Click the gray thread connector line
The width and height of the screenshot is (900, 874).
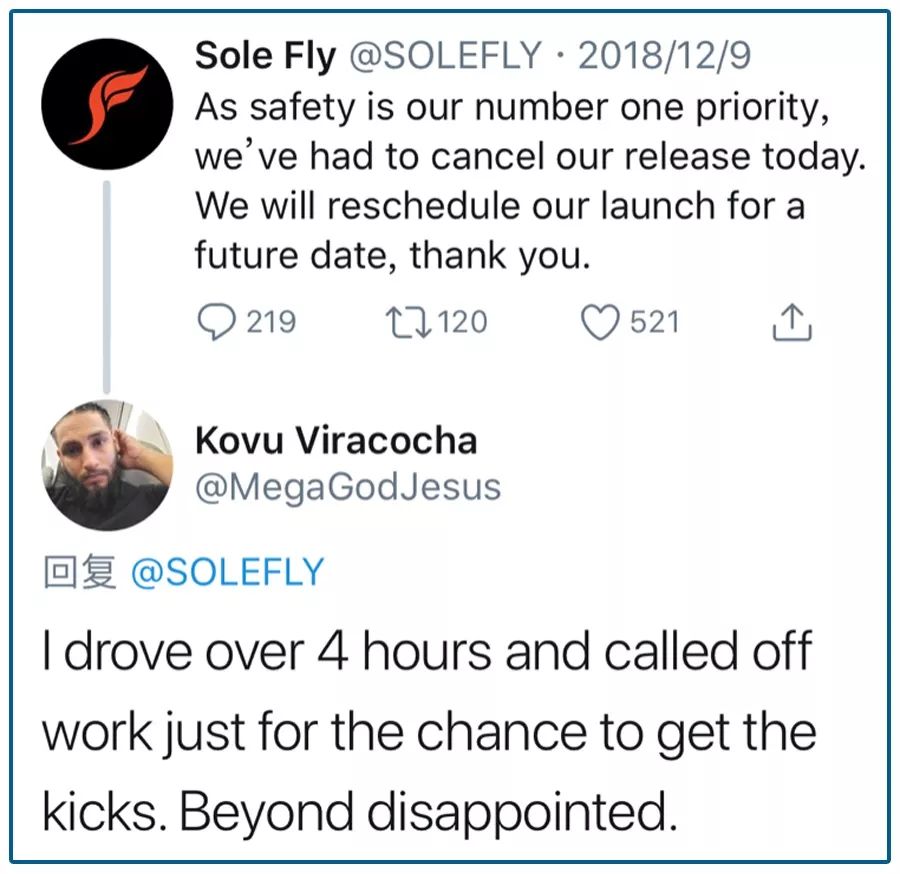(x=107, y=290)
